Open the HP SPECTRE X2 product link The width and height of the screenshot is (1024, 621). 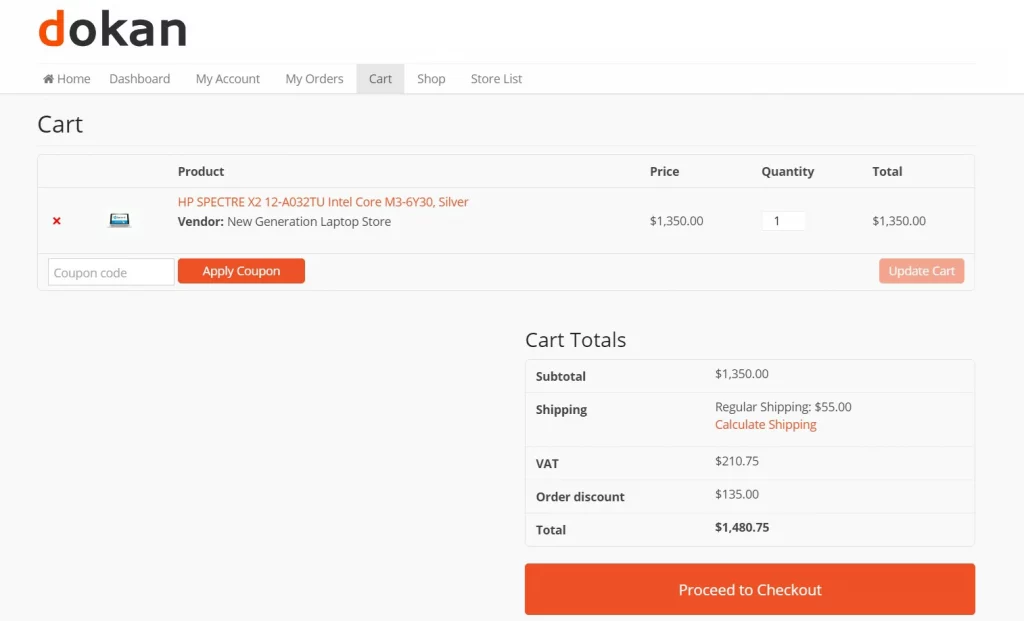pos(323,202)
